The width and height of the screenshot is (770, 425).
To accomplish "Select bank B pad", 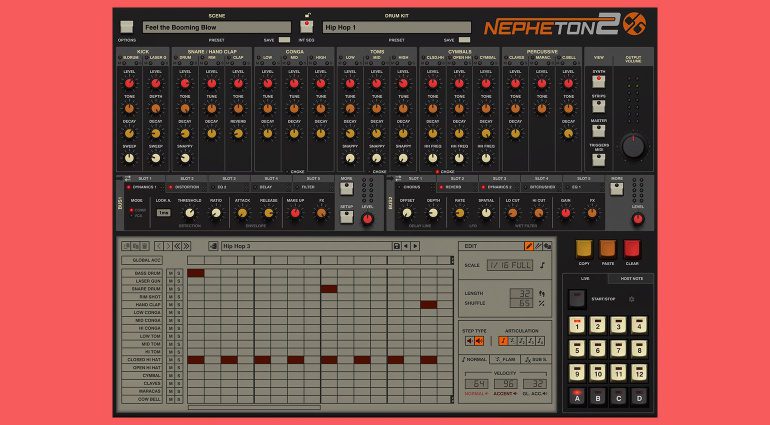I will click(x=598, y=397).
